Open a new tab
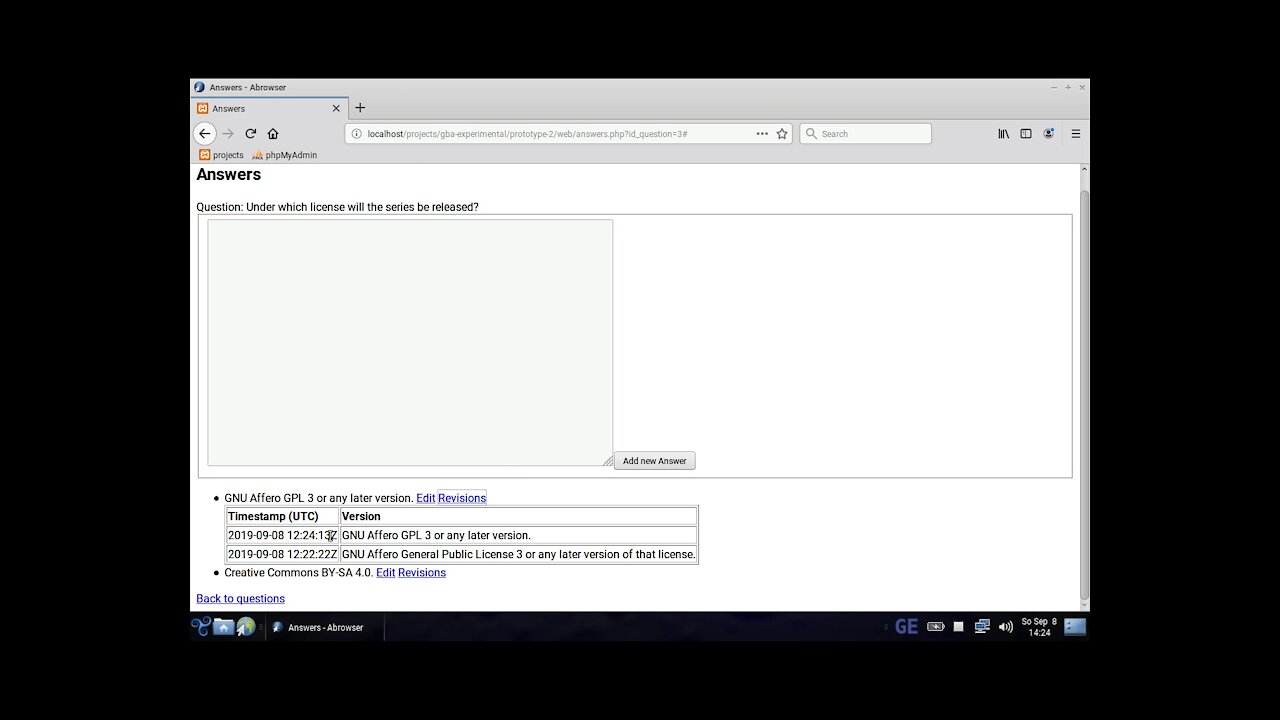1280x720 pixels. coord(360,108)
